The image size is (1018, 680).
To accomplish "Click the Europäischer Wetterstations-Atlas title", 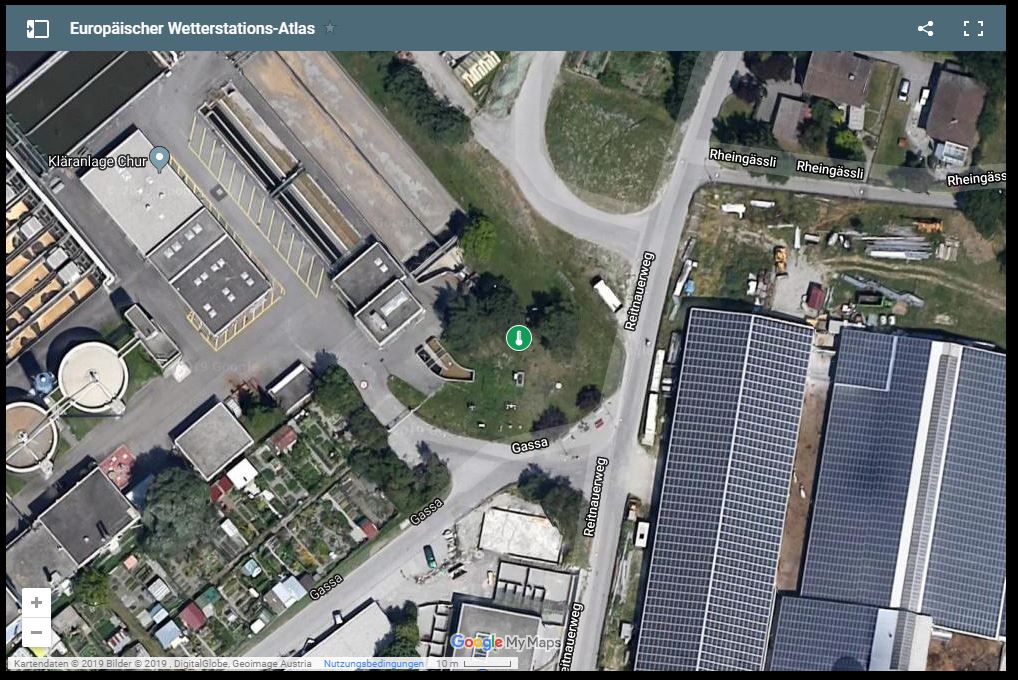I will point(192,29).
